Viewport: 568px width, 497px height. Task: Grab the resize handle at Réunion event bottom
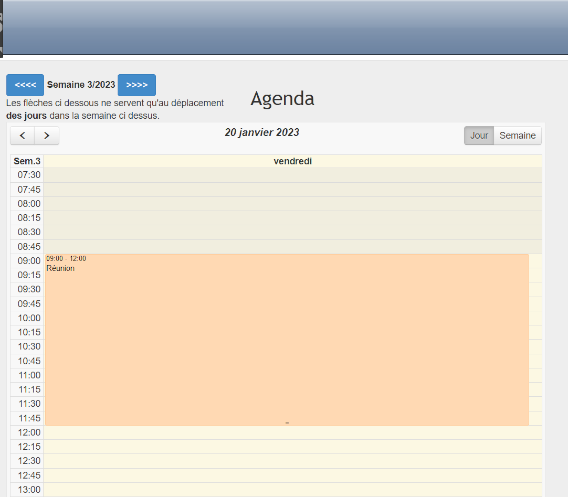click(287, 423)
